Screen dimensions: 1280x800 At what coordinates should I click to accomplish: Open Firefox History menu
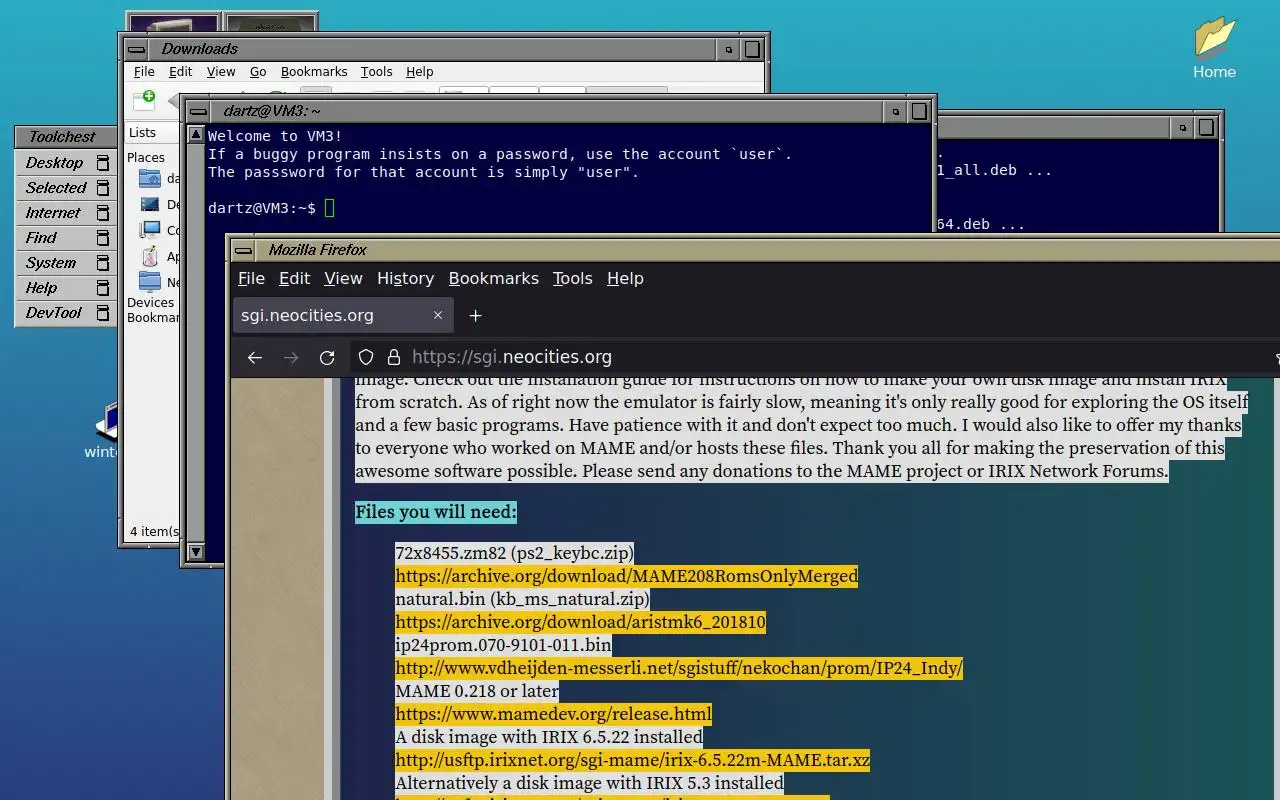(x=405, y=278)
